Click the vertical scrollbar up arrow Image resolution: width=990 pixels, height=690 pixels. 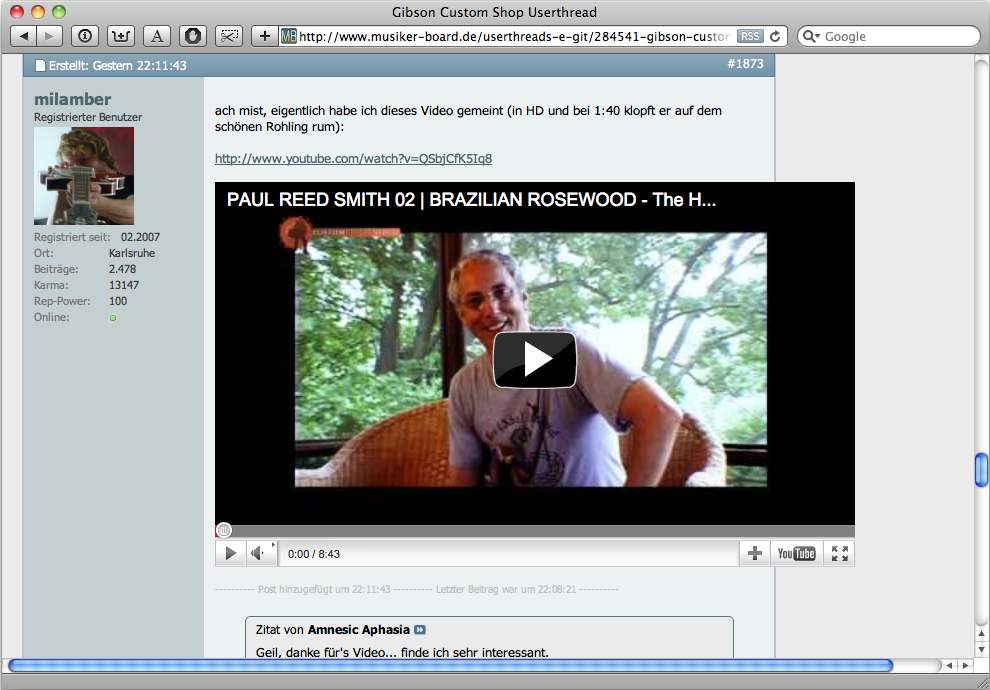(x=981, y=633)
